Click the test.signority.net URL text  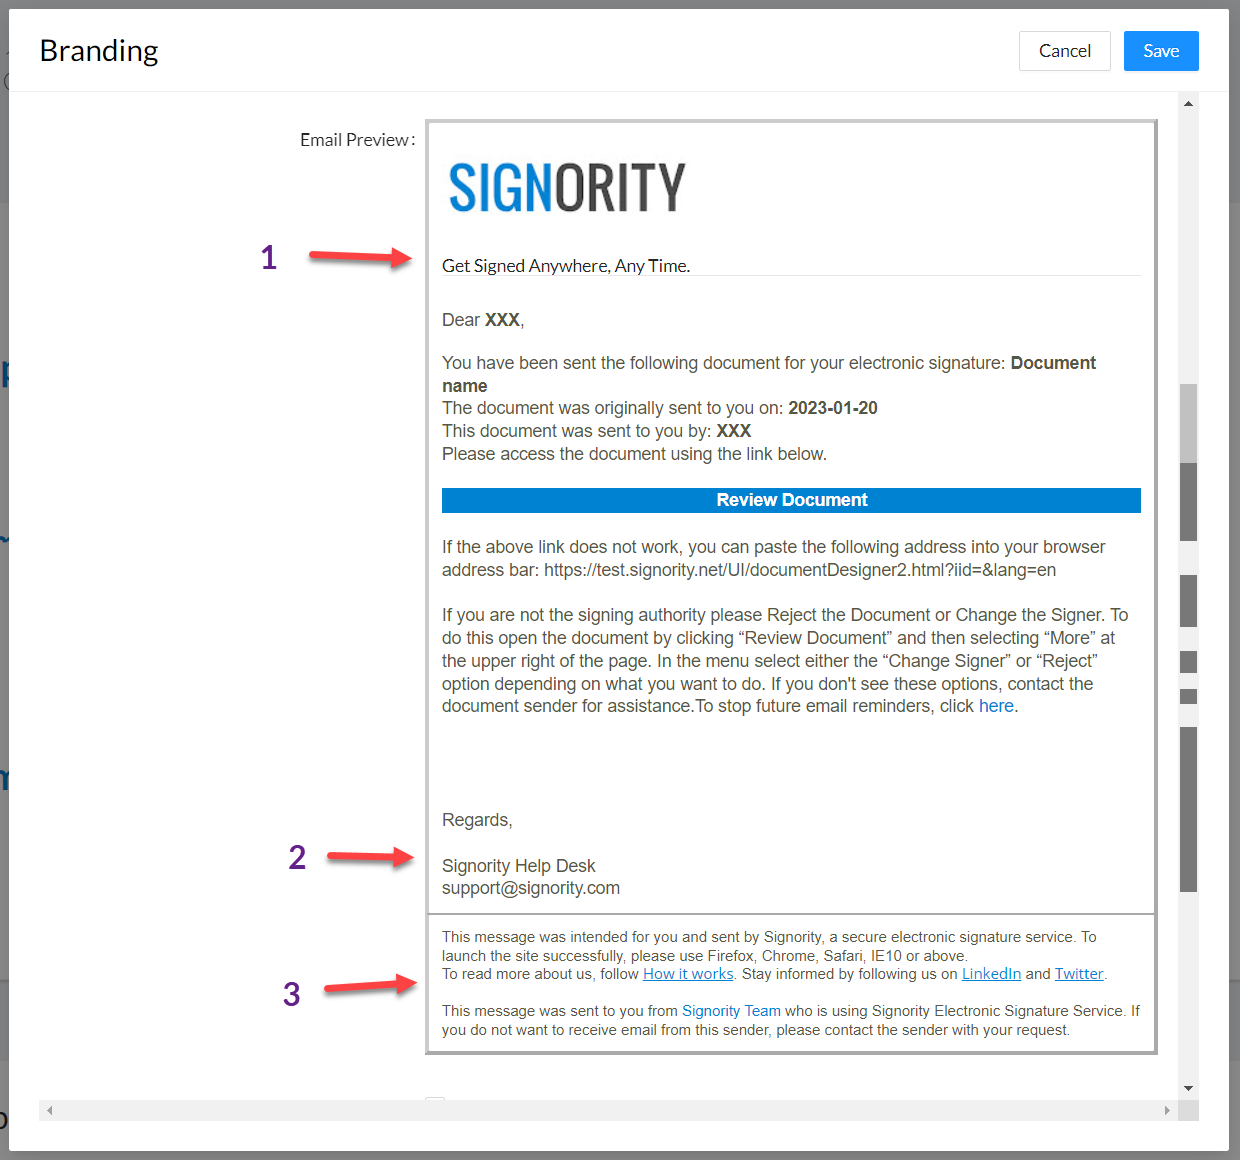pos(800,570)
